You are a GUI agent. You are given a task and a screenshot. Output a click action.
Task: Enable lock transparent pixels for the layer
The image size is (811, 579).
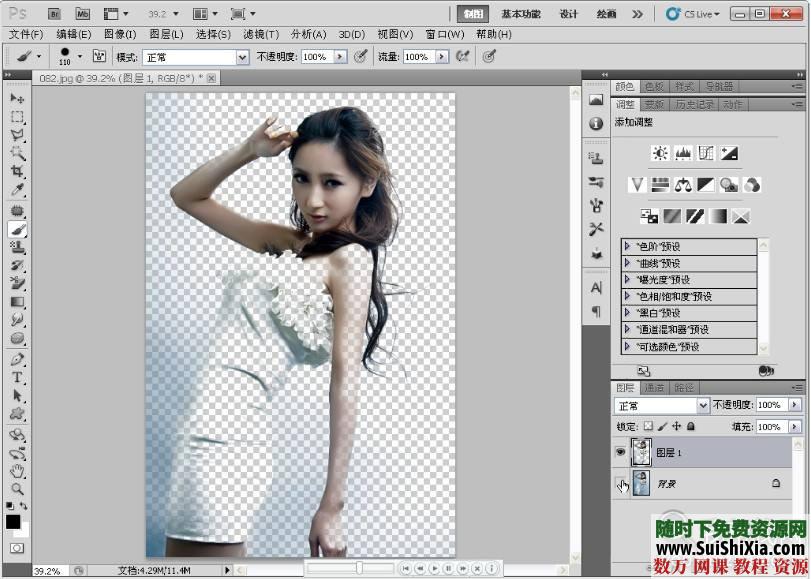647,427
